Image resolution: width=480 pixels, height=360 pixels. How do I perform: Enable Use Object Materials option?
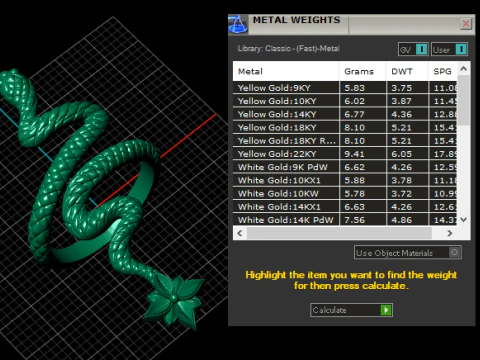(x=408, y=253)
